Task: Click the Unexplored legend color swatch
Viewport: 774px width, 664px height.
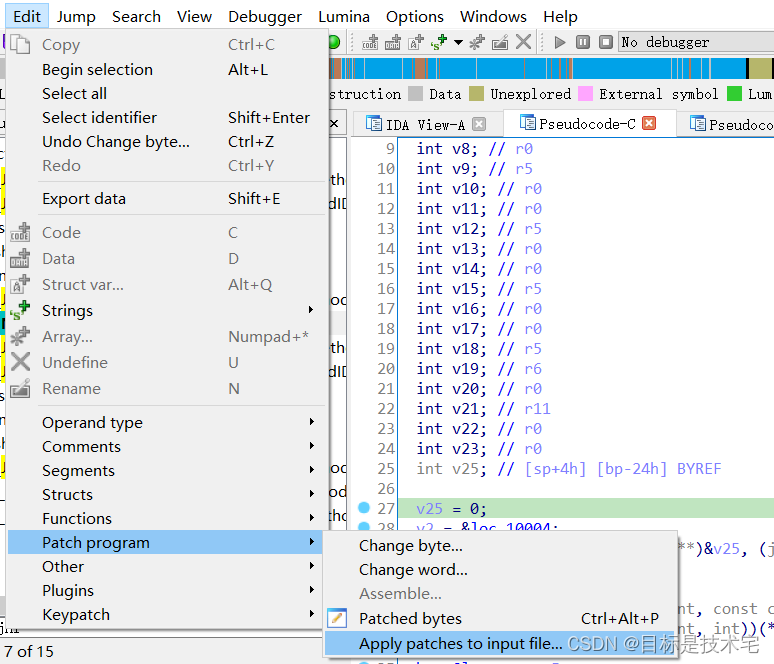Action: 477,94
